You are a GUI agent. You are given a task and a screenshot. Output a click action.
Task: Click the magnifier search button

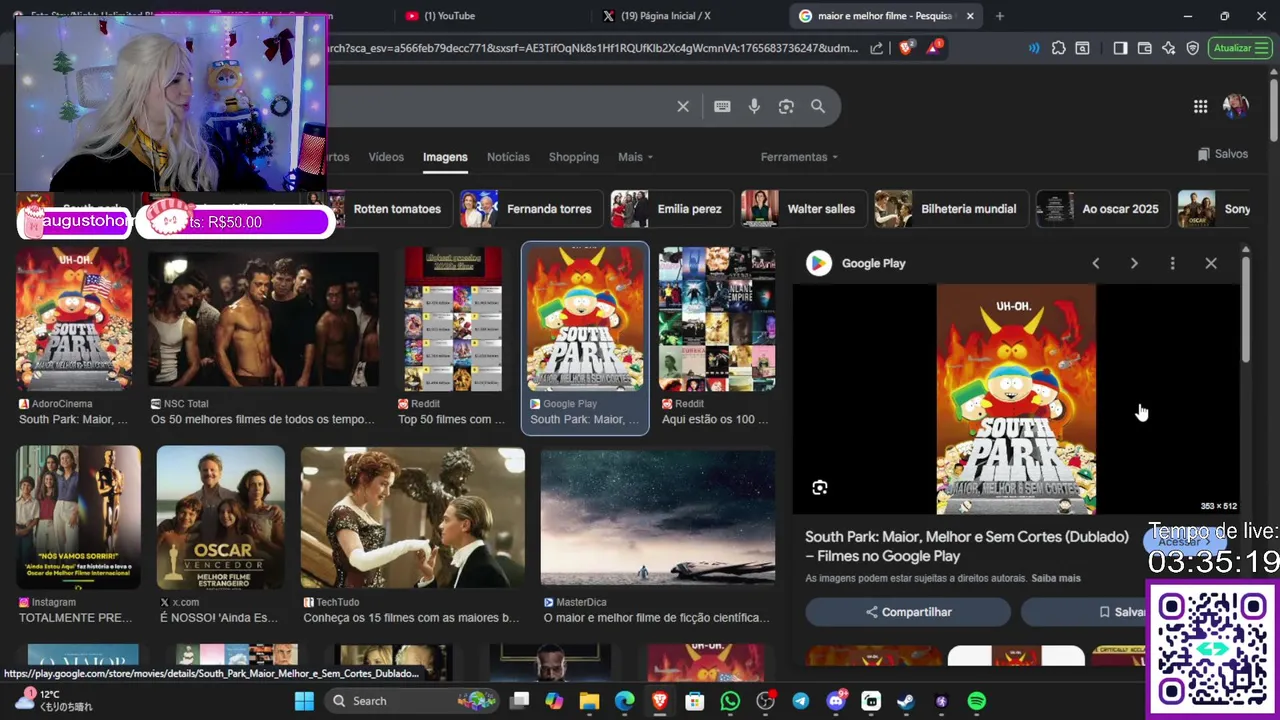pyautogui.click(x=818, y=107)
